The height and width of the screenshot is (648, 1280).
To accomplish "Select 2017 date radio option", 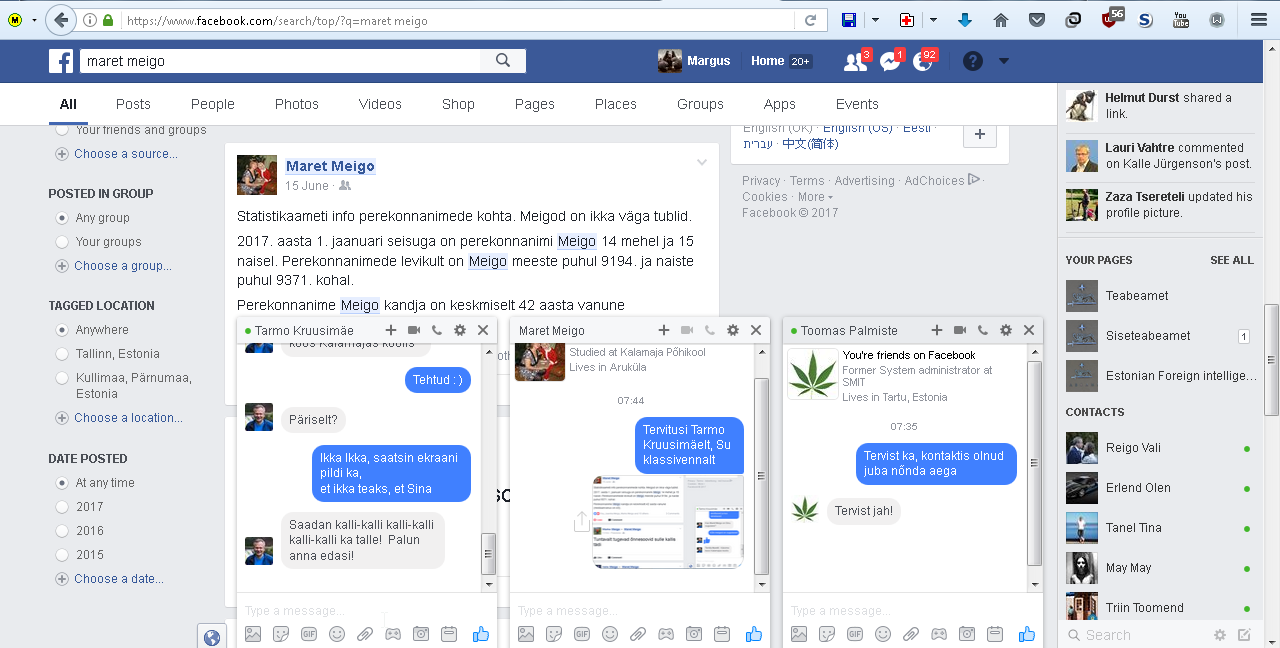I will tap(62, 507).
